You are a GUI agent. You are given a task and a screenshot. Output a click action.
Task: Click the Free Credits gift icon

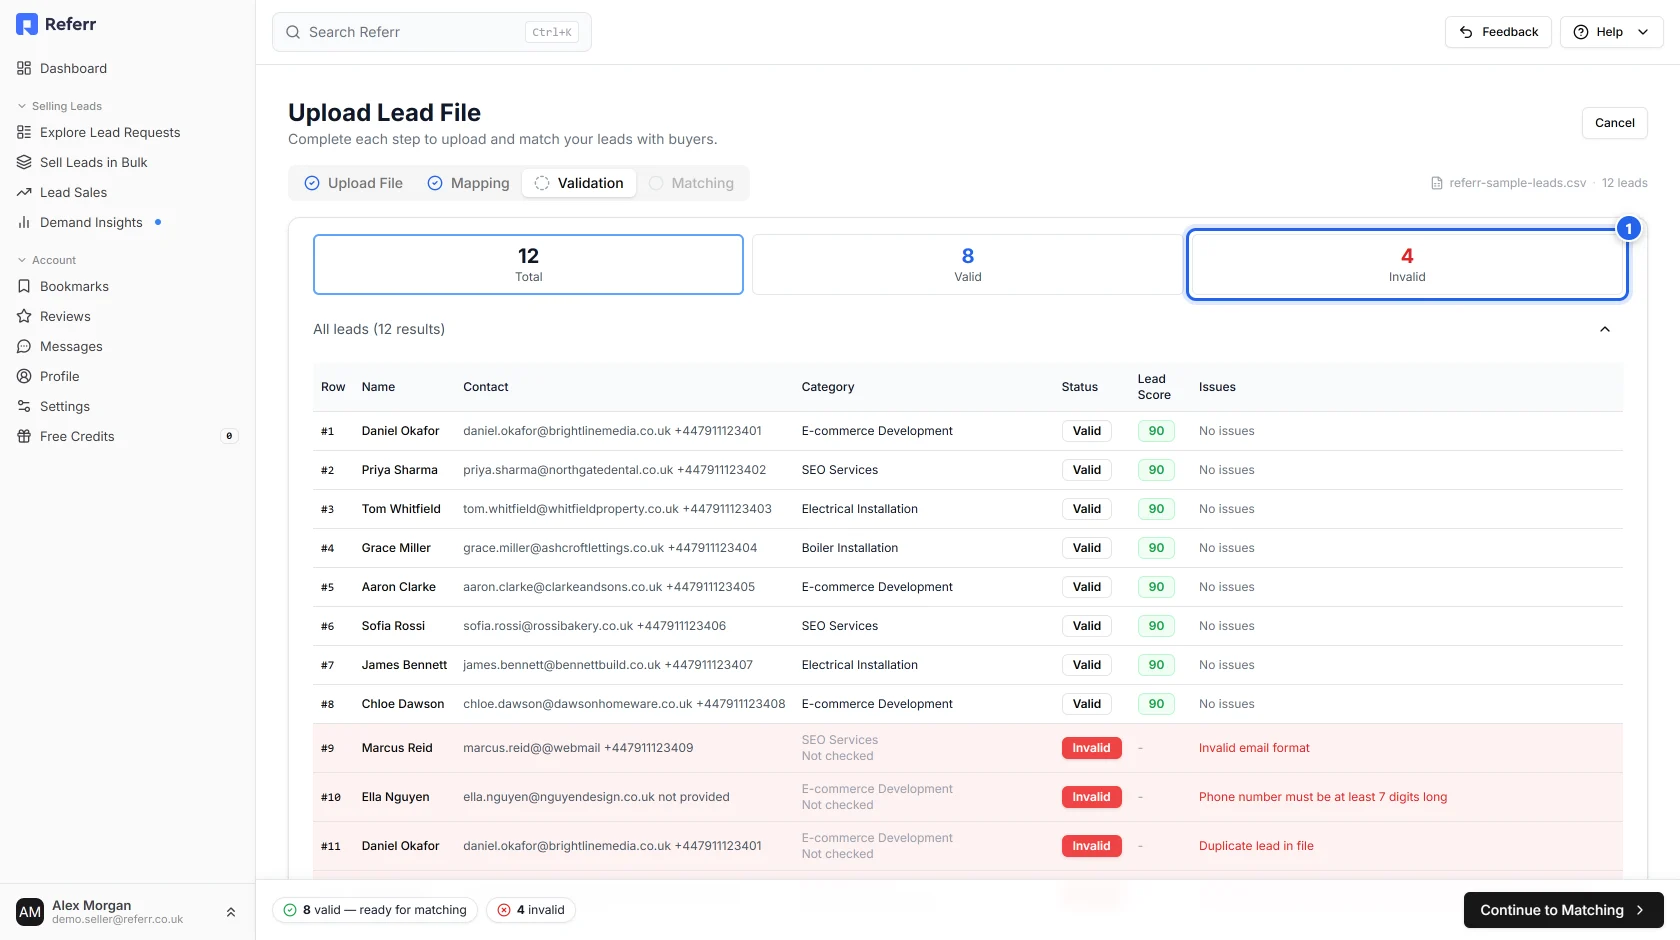point(24,436)
